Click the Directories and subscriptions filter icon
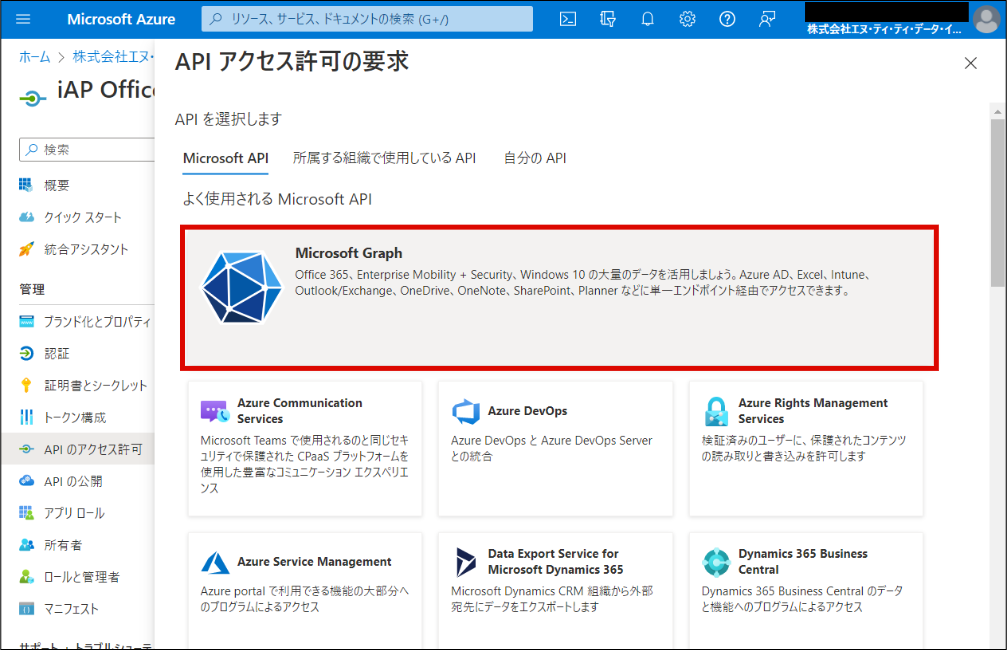 point(607,19)
